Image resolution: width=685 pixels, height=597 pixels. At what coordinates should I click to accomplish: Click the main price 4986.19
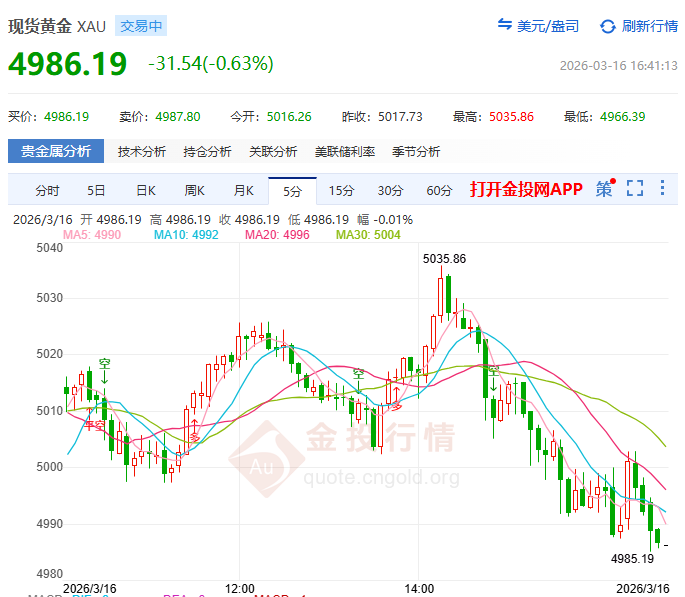pyautogui.click(x=67, y=64)
